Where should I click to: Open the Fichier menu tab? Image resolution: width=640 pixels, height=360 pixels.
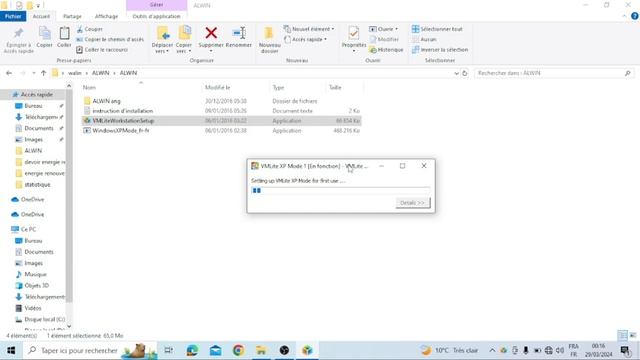coord(13,16)
